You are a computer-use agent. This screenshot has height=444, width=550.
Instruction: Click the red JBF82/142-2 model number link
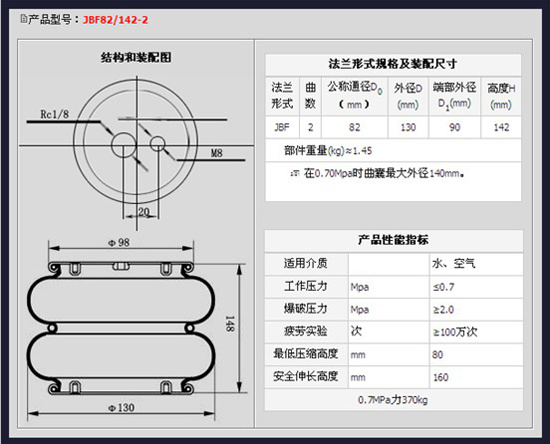click(x=115, y=20)
